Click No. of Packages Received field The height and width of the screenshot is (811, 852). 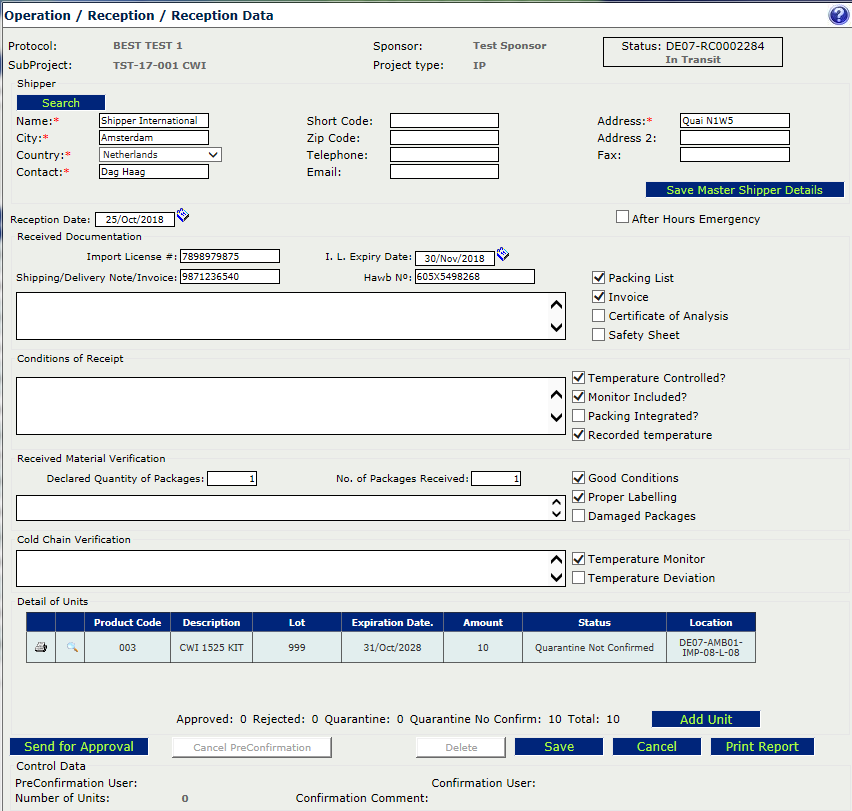pos(496,479)
